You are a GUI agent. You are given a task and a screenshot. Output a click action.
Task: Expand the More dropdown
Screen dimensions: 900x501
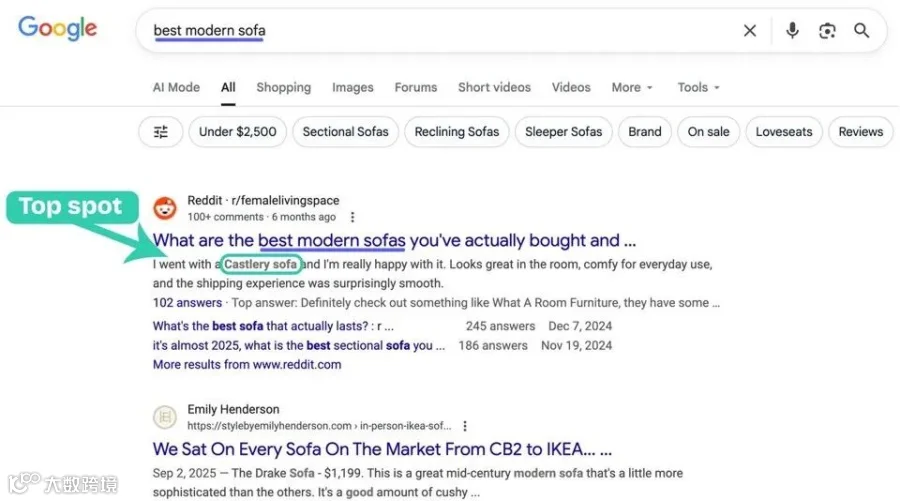(x=632, y=87)
